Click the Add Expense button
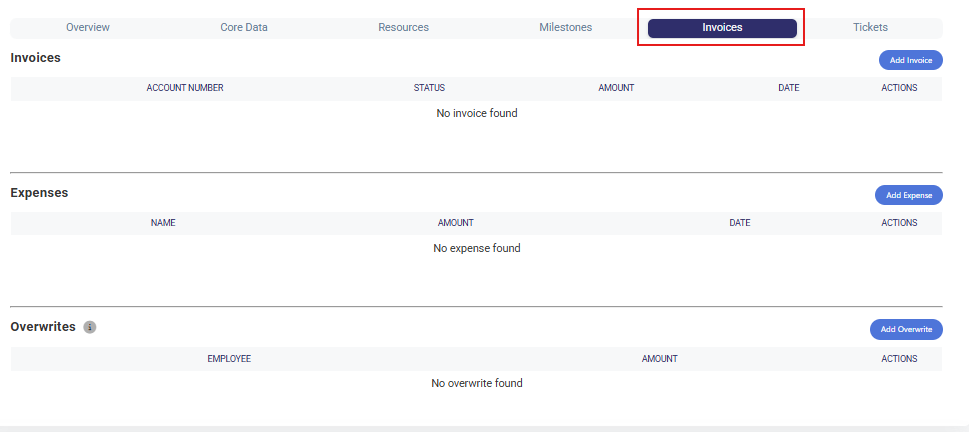This screenshot has width=969, height=432. pyautogui.click(x=909, y=195)
